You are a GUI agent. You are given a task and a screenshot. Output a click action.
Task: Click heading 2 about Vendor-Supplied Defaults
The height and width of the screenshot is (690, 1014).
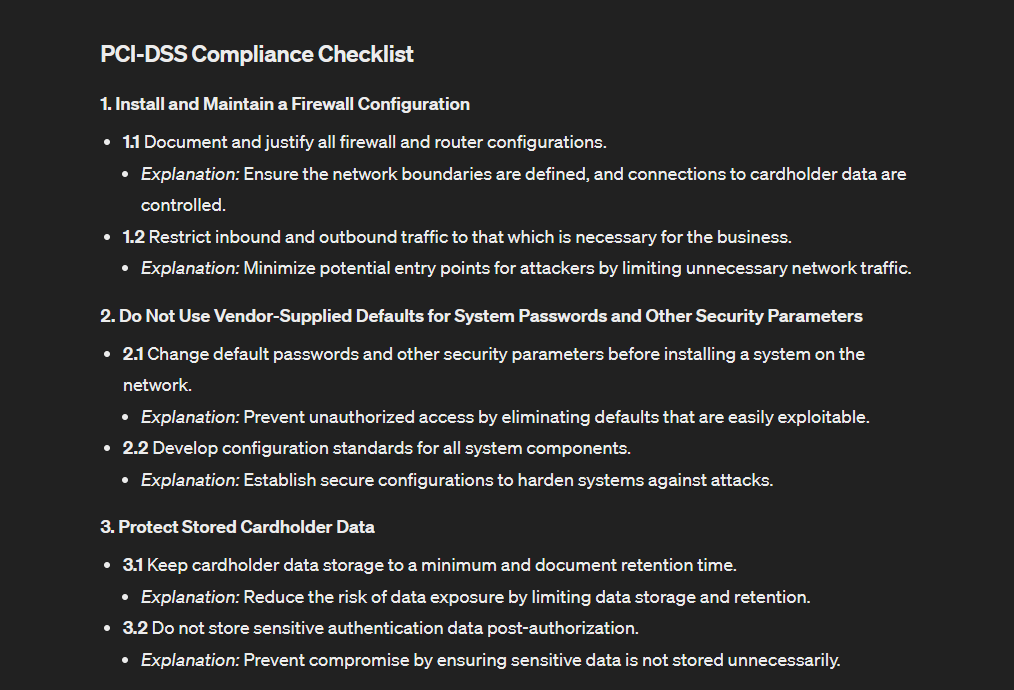click(481, 316)
